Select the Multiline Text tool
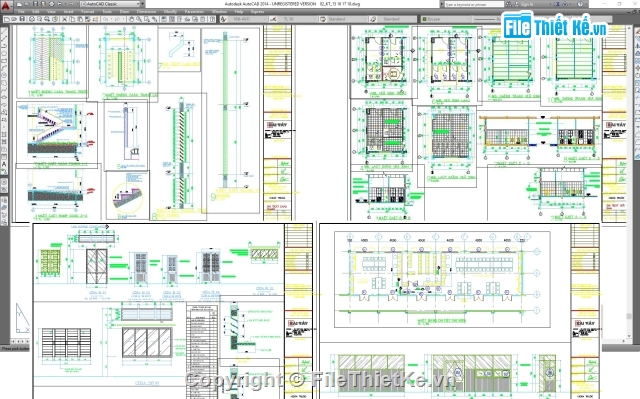This screenshot has height=399, width=640. (4, 163)
